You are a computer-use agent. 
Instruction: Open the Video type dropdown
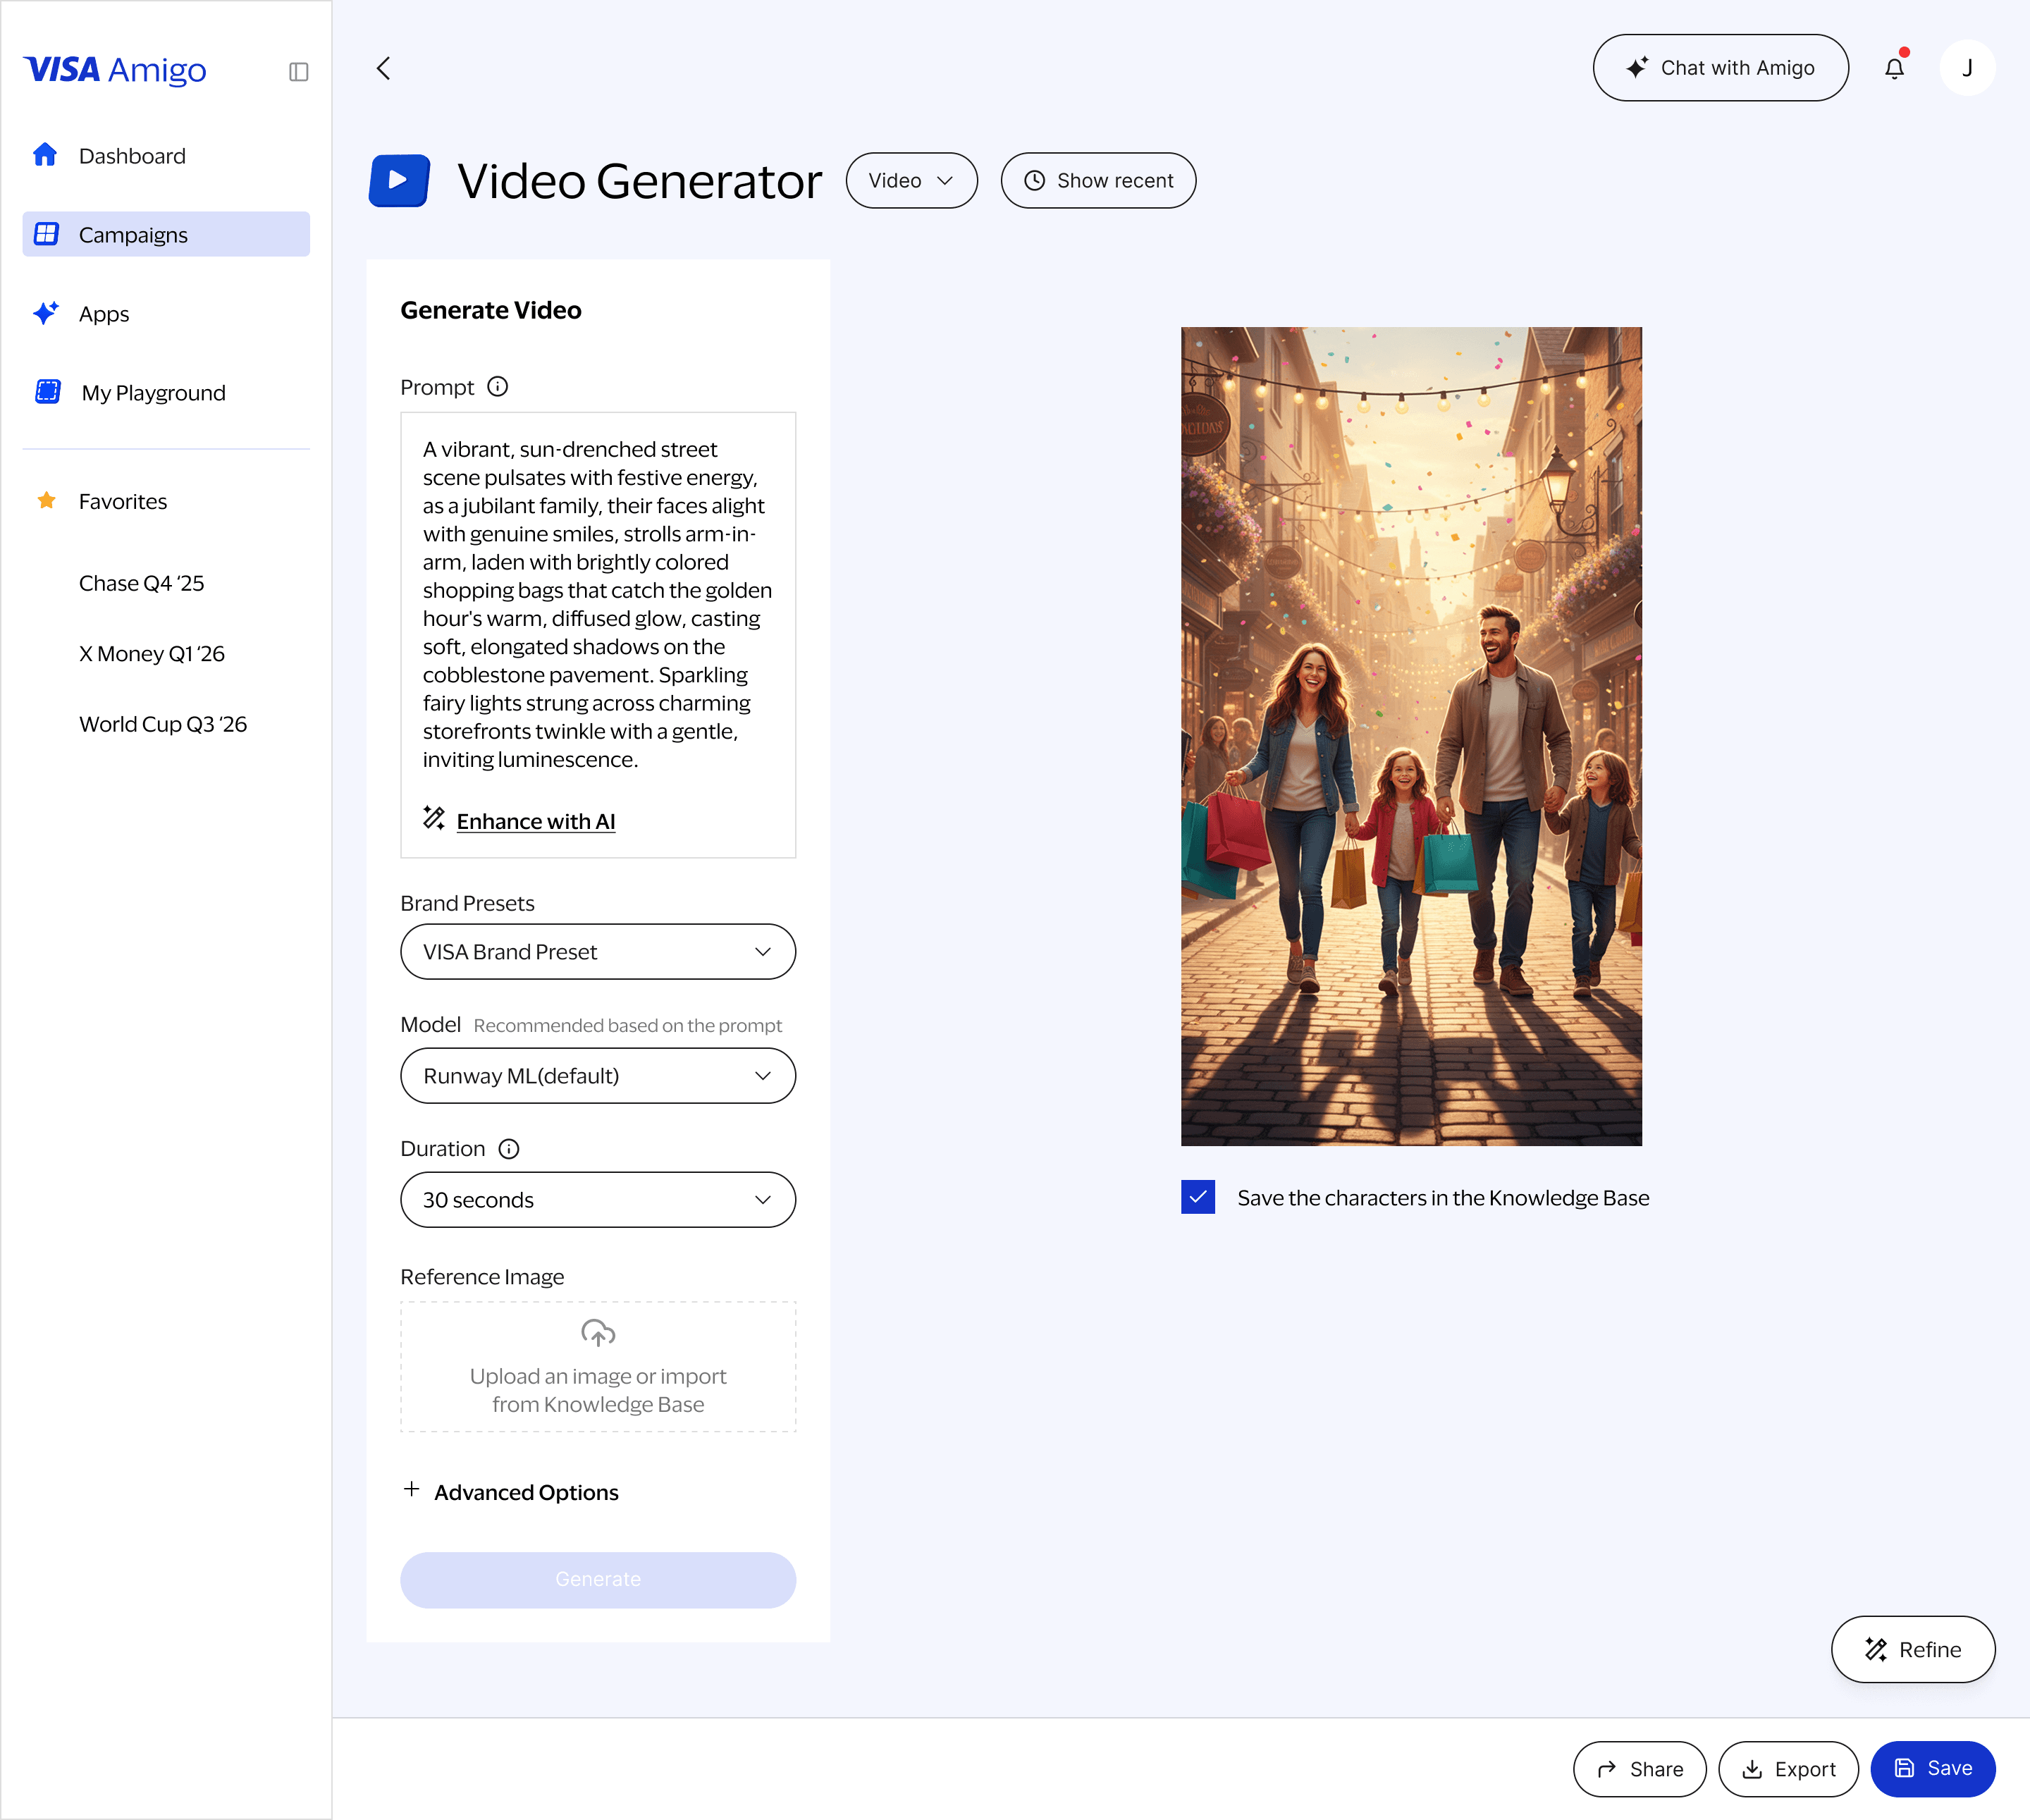click(910, 180)
